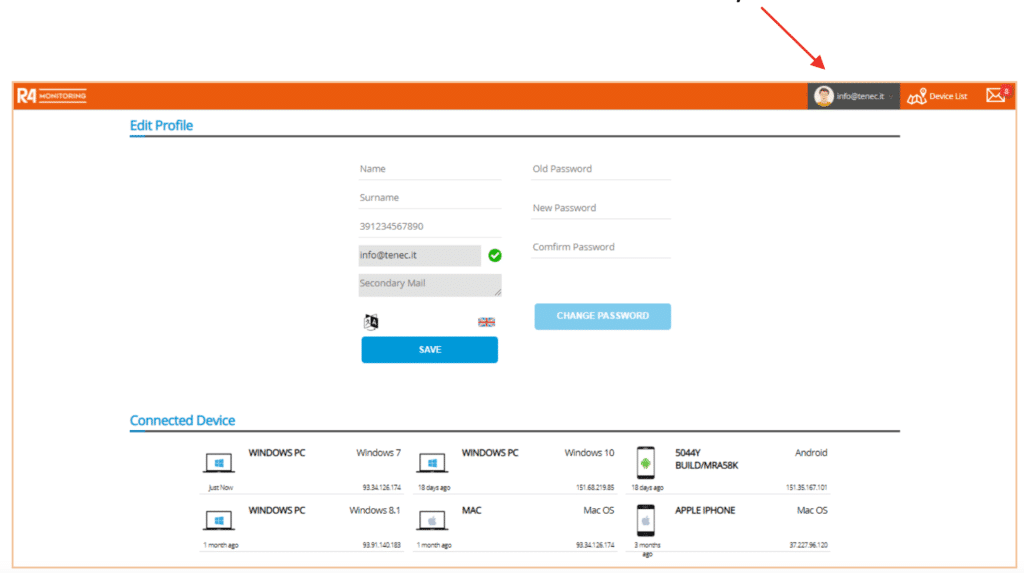Expand the info@tenec.it account dropdown

(854, 96)
